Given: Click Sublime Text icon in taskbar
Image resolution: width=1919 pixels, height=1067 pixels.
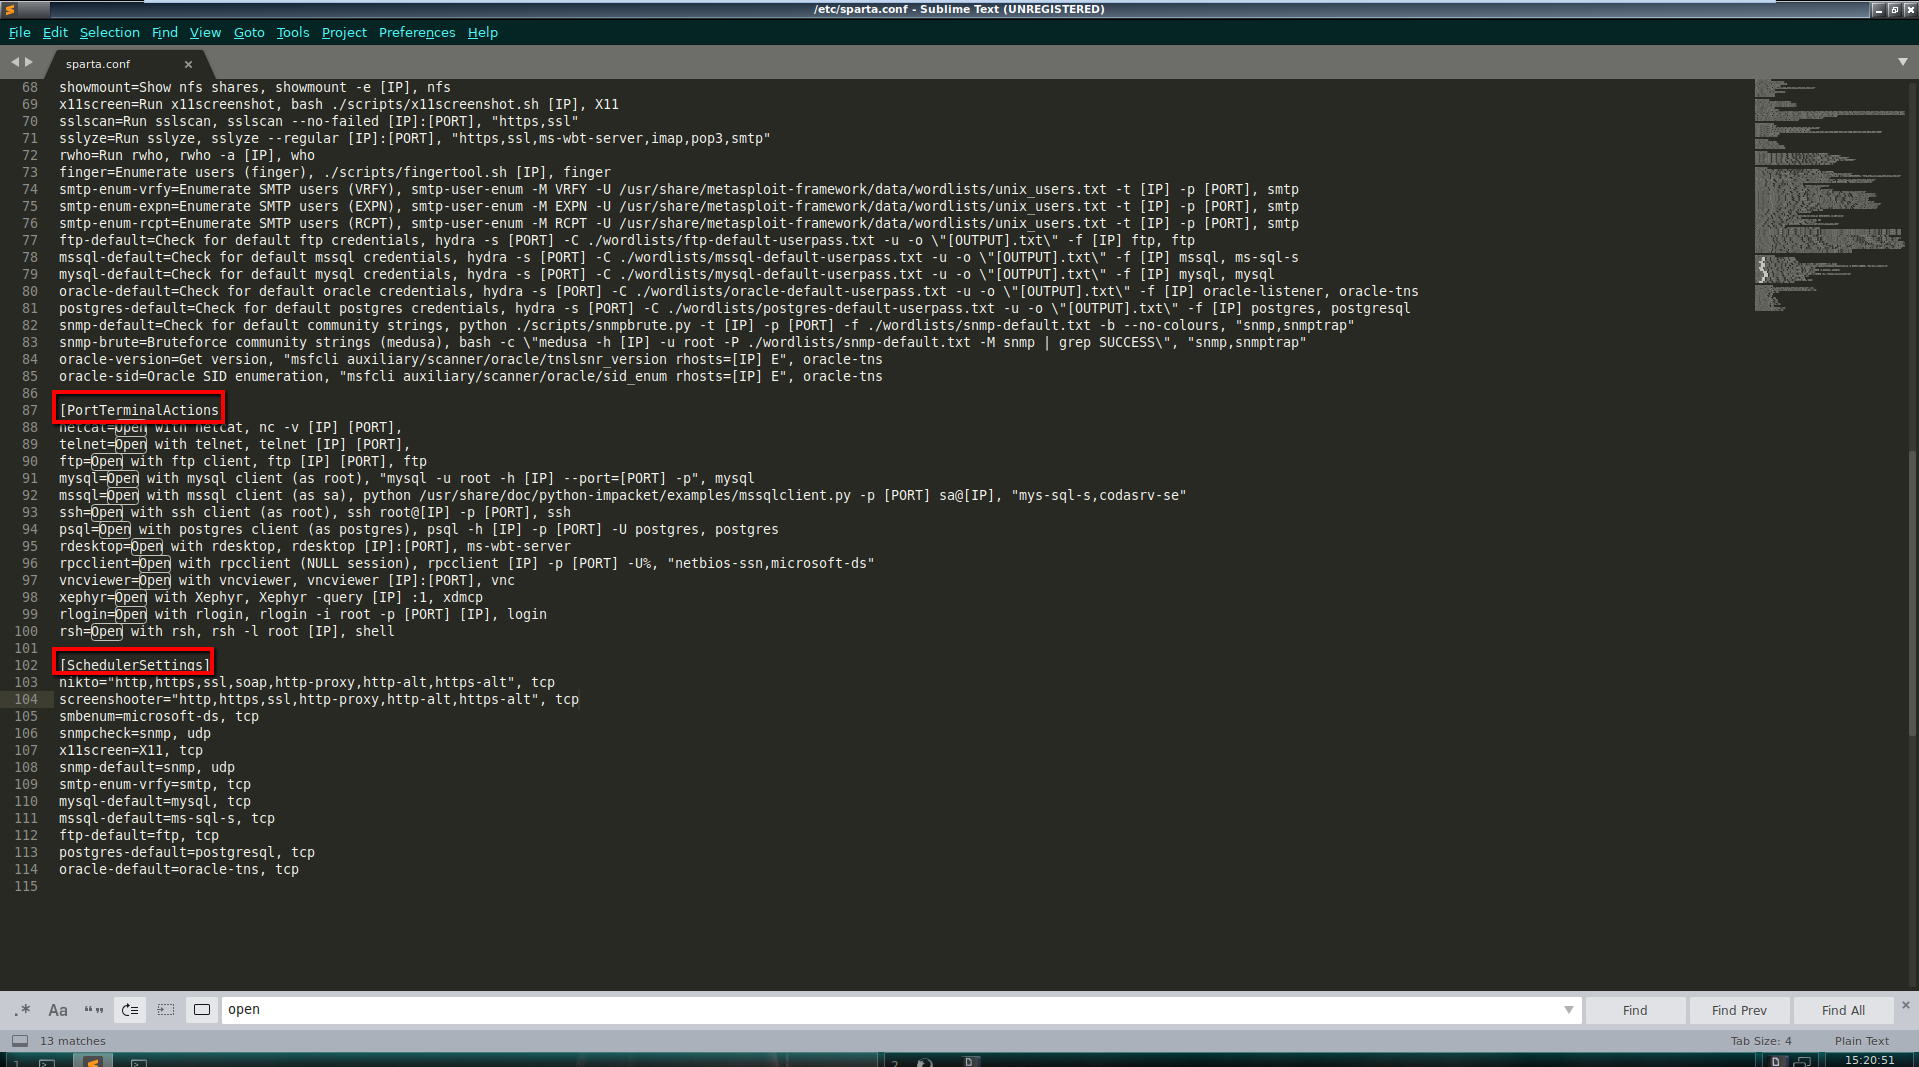Looking at the screenshot, I should pyautogui.click(x=92, y=1061).
